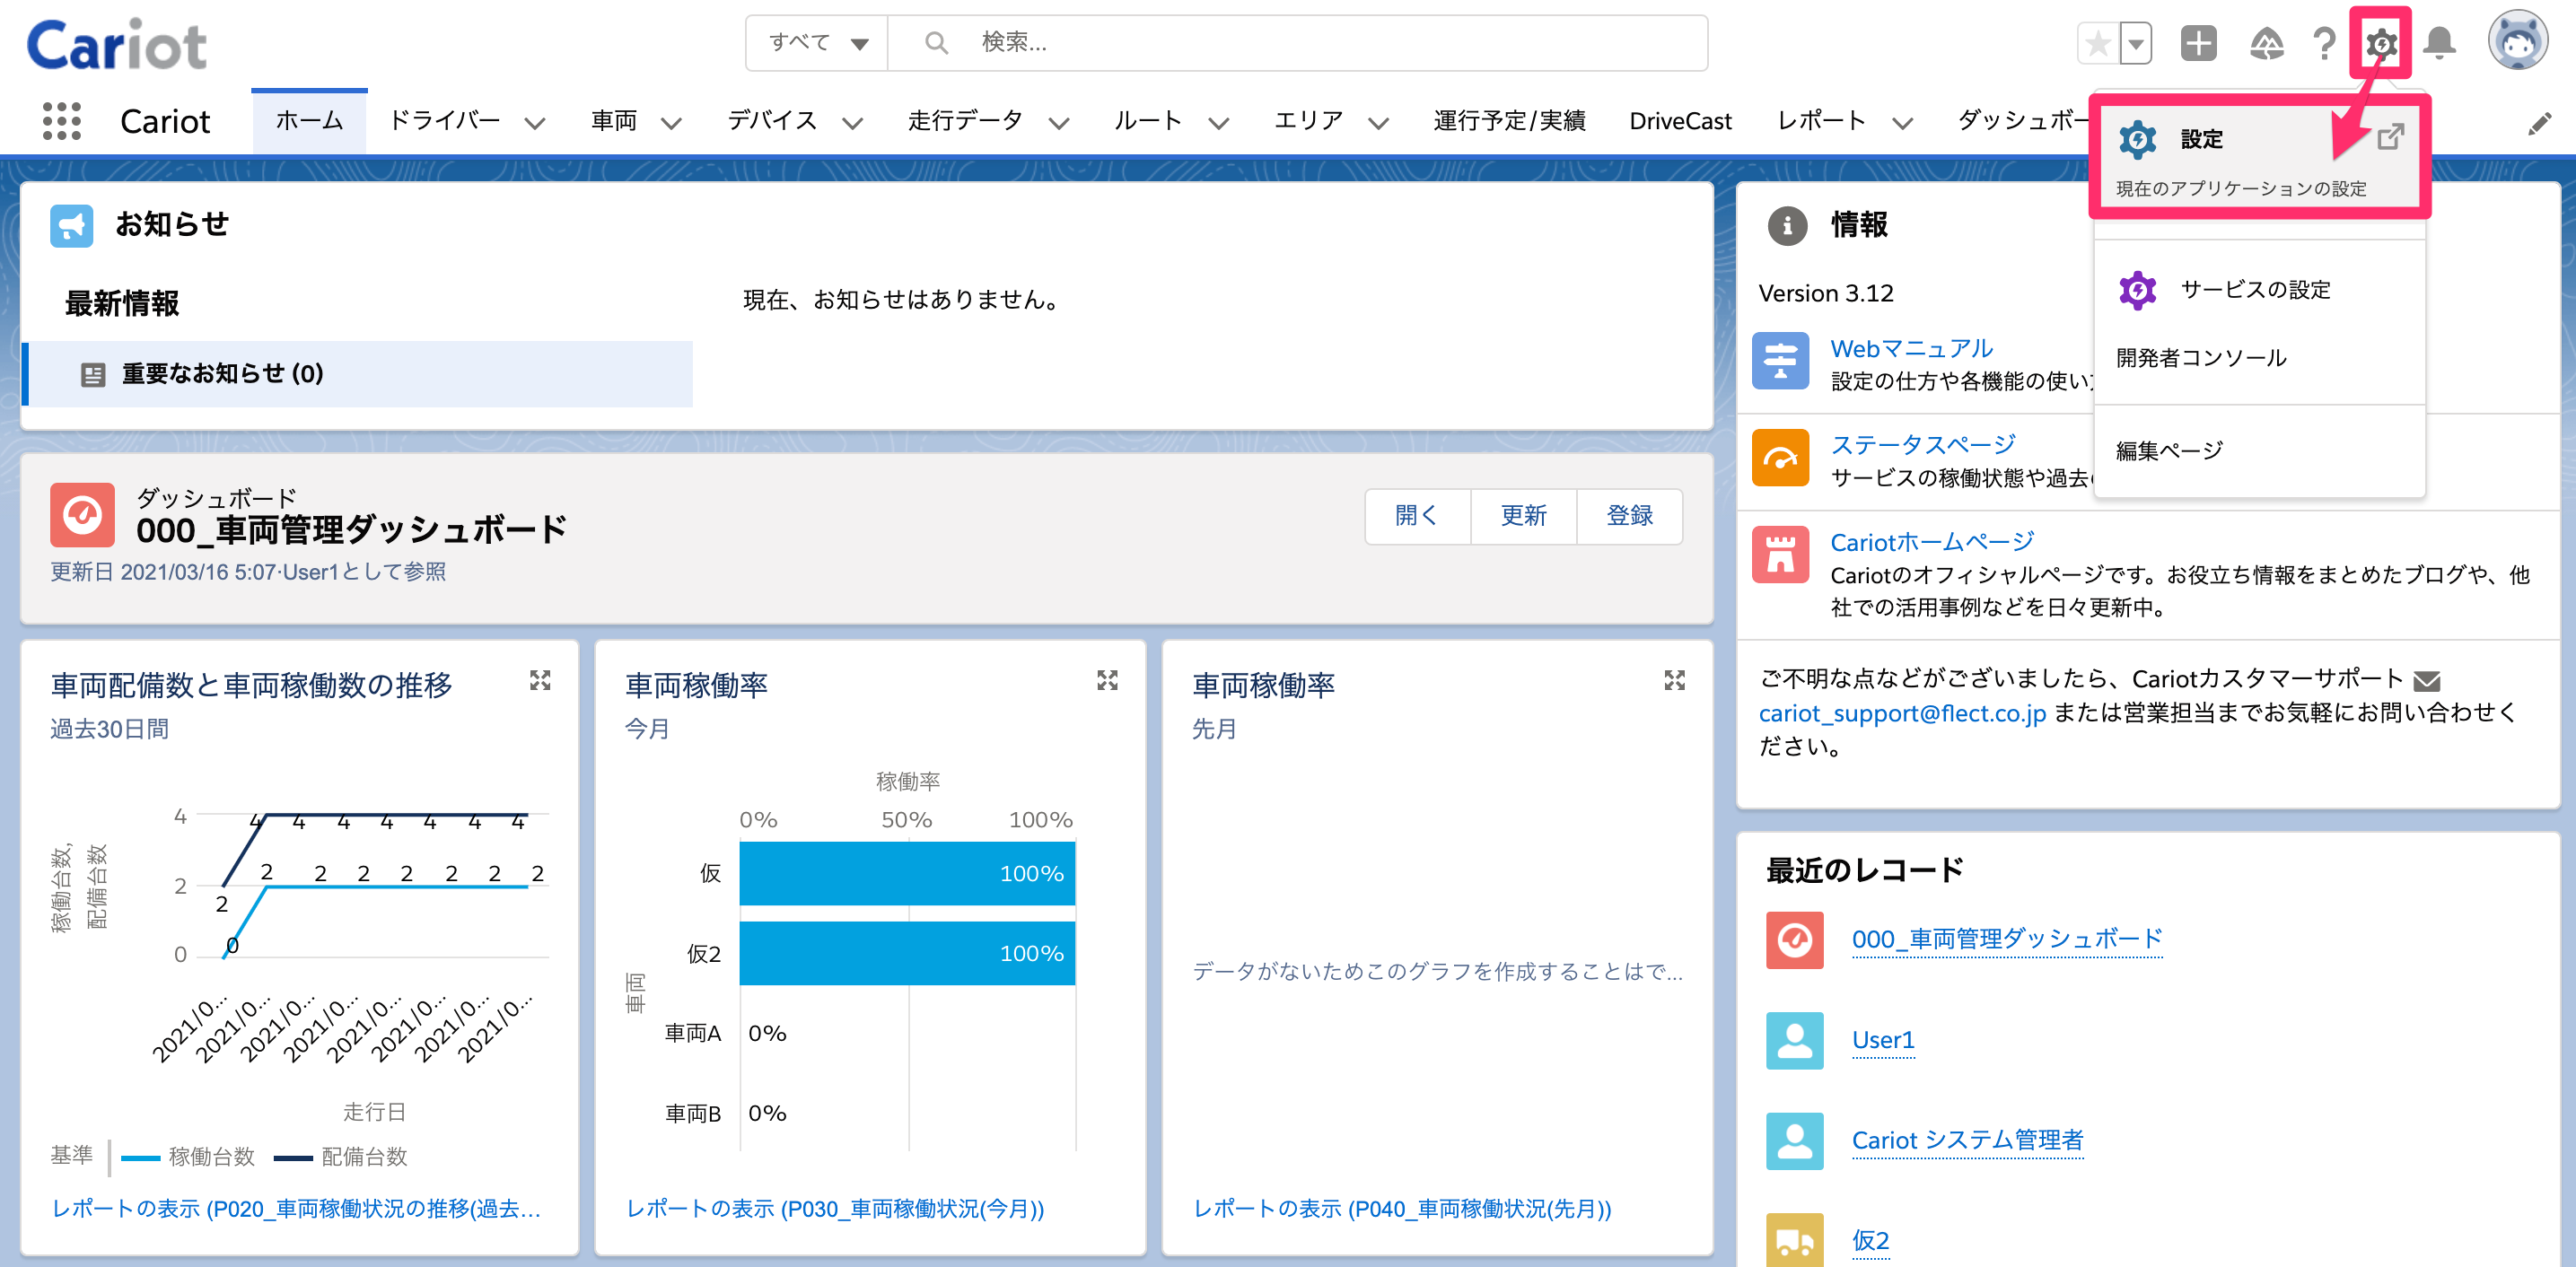Click the pencil edit navigation icon
Screen dimensions: 2576x1267
coord(2539,123)
